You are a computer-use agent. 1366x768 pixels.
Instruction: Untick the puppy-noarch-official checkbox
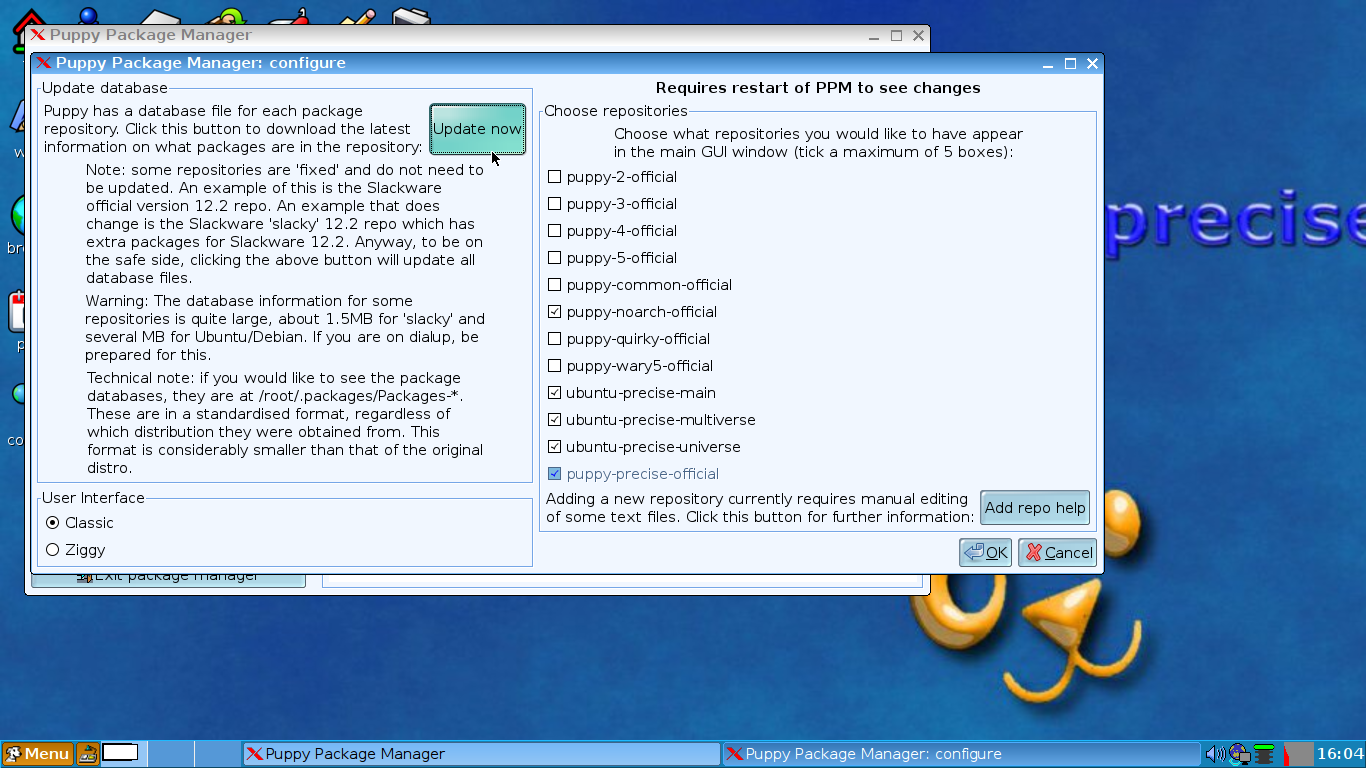tap(555, 312)
